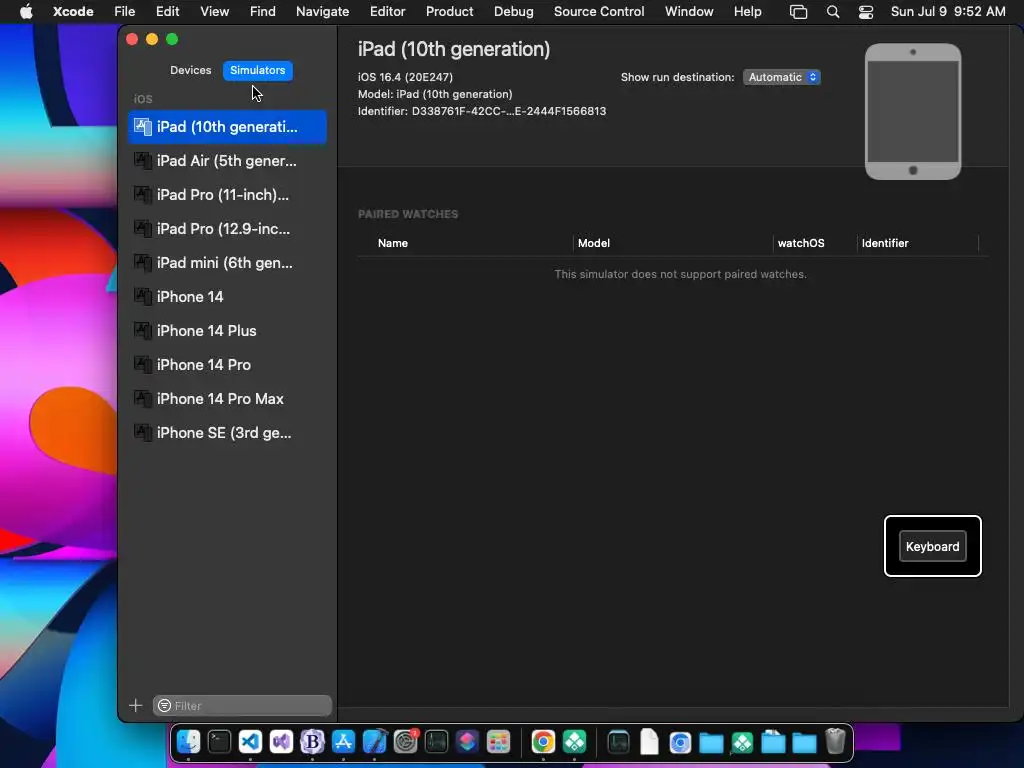Open the Show run destination dropdown
The height and width of the screenshot is (768, 1024).
click(x=782, y=77)
